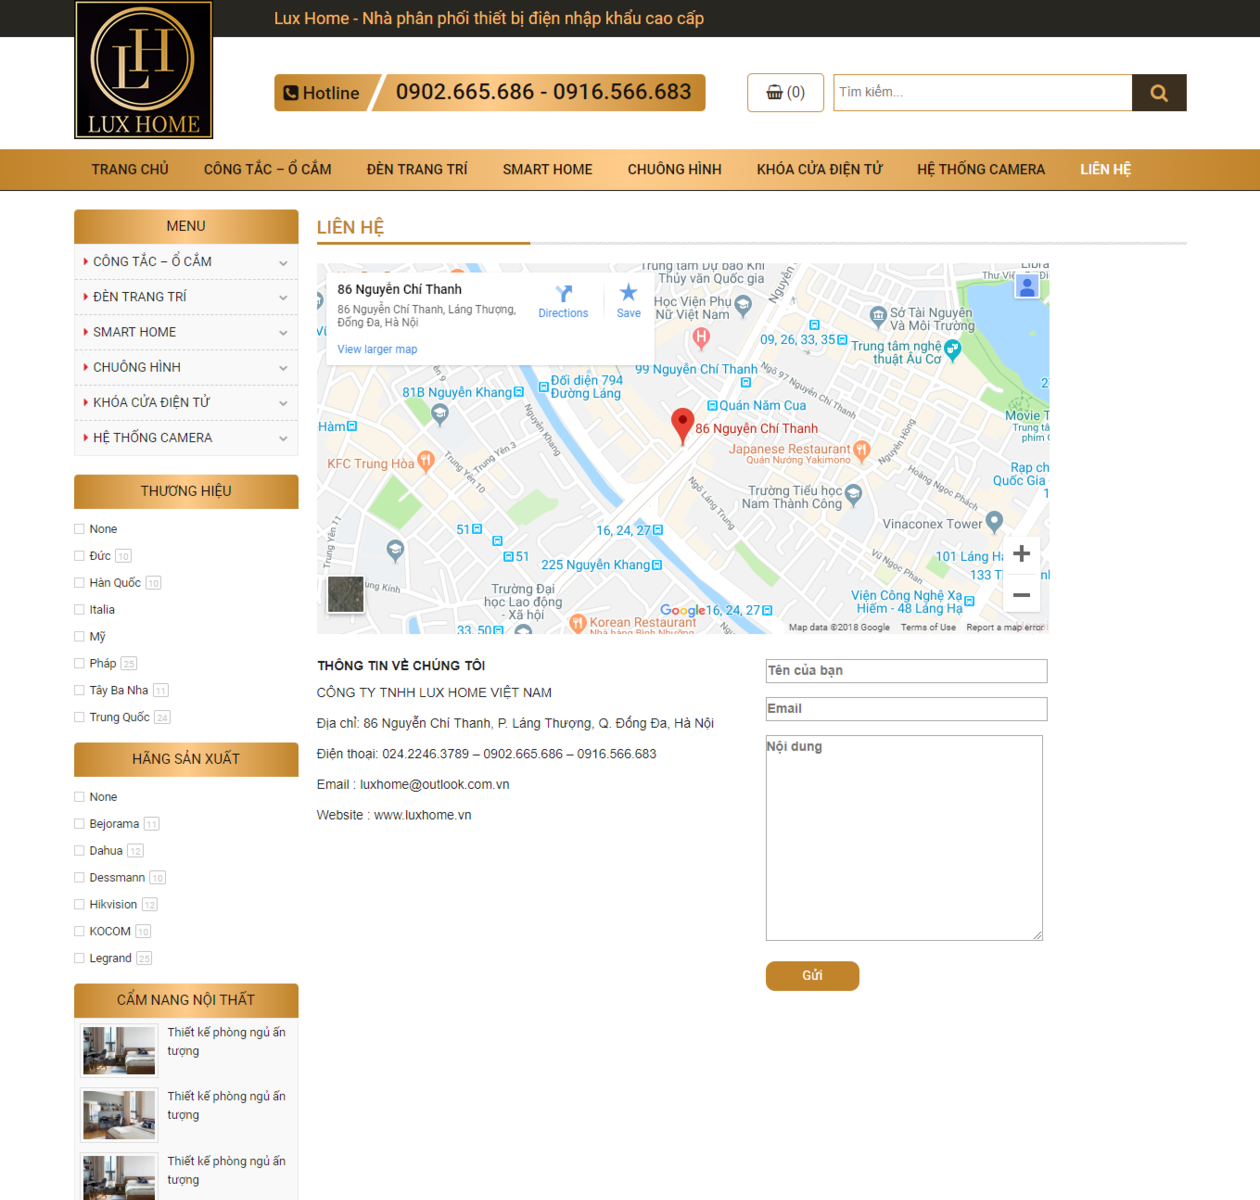Check the Bejorama manufacturer checkbox

click(79, 824)
